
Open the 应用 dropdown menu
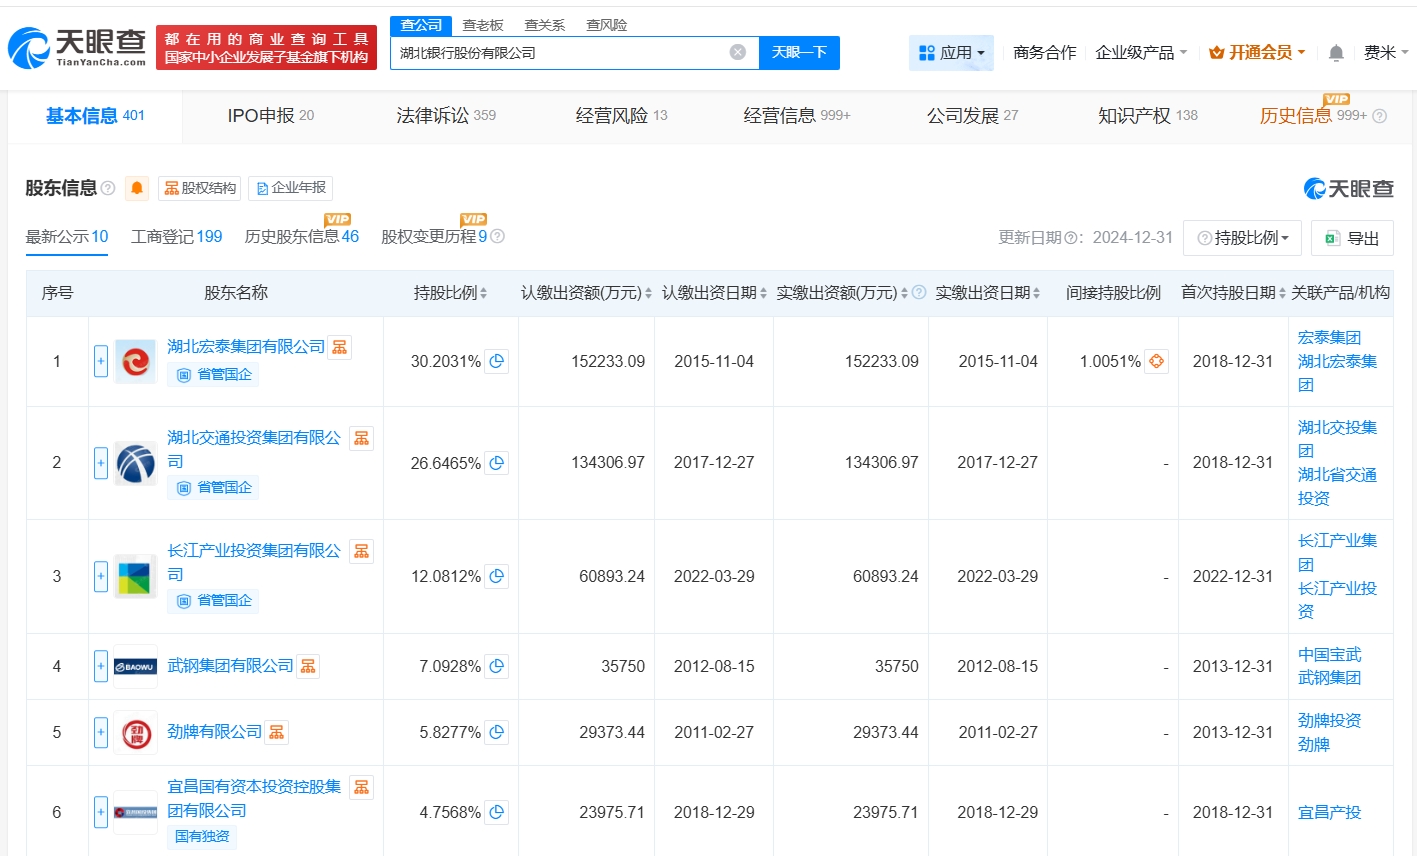(951, 53)
